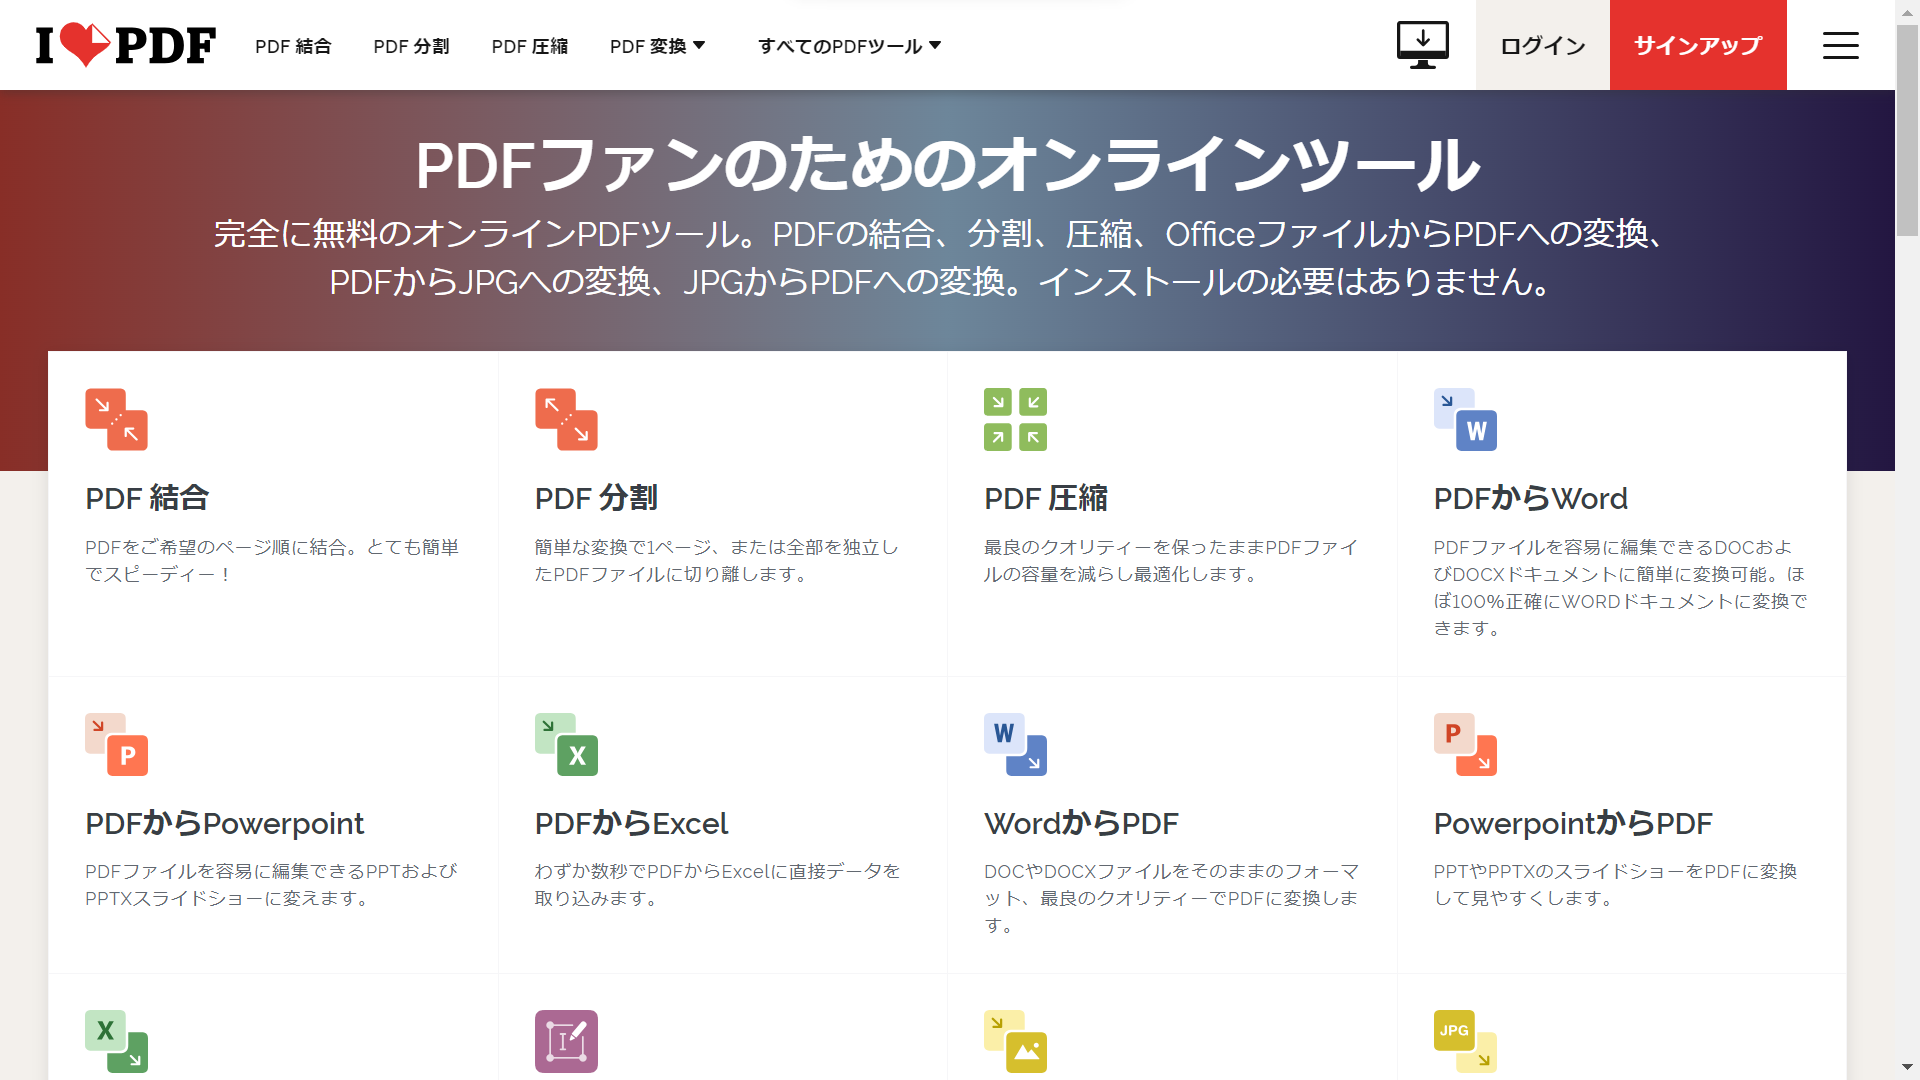The height and width of the screenshot is (1080, 1920).
Task: Select the PDF 結合 merge tool icon
Action: coord(116,419)
